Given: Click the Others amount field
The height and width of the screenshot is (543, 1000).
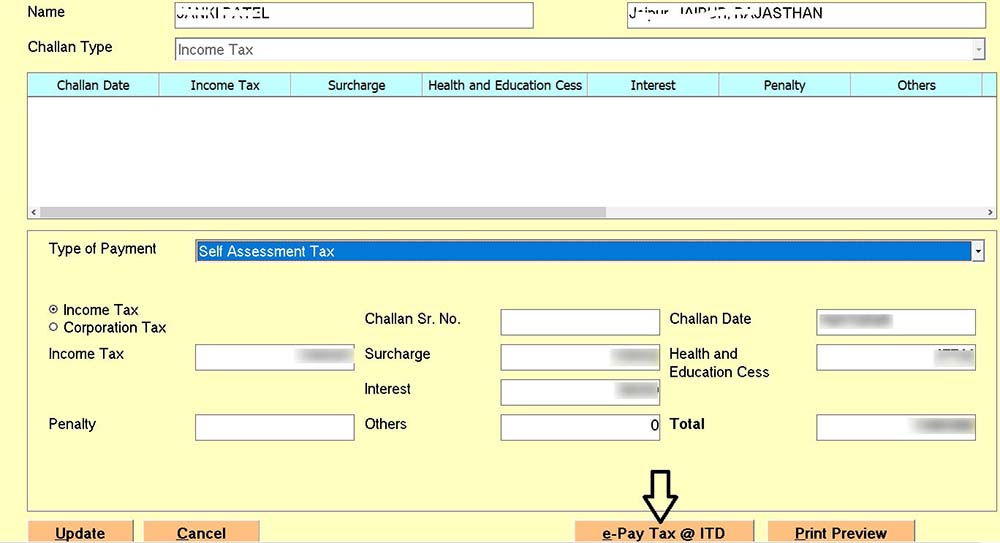Looking at the screenshot, I should pyautogui.click(x=580, y=427).
